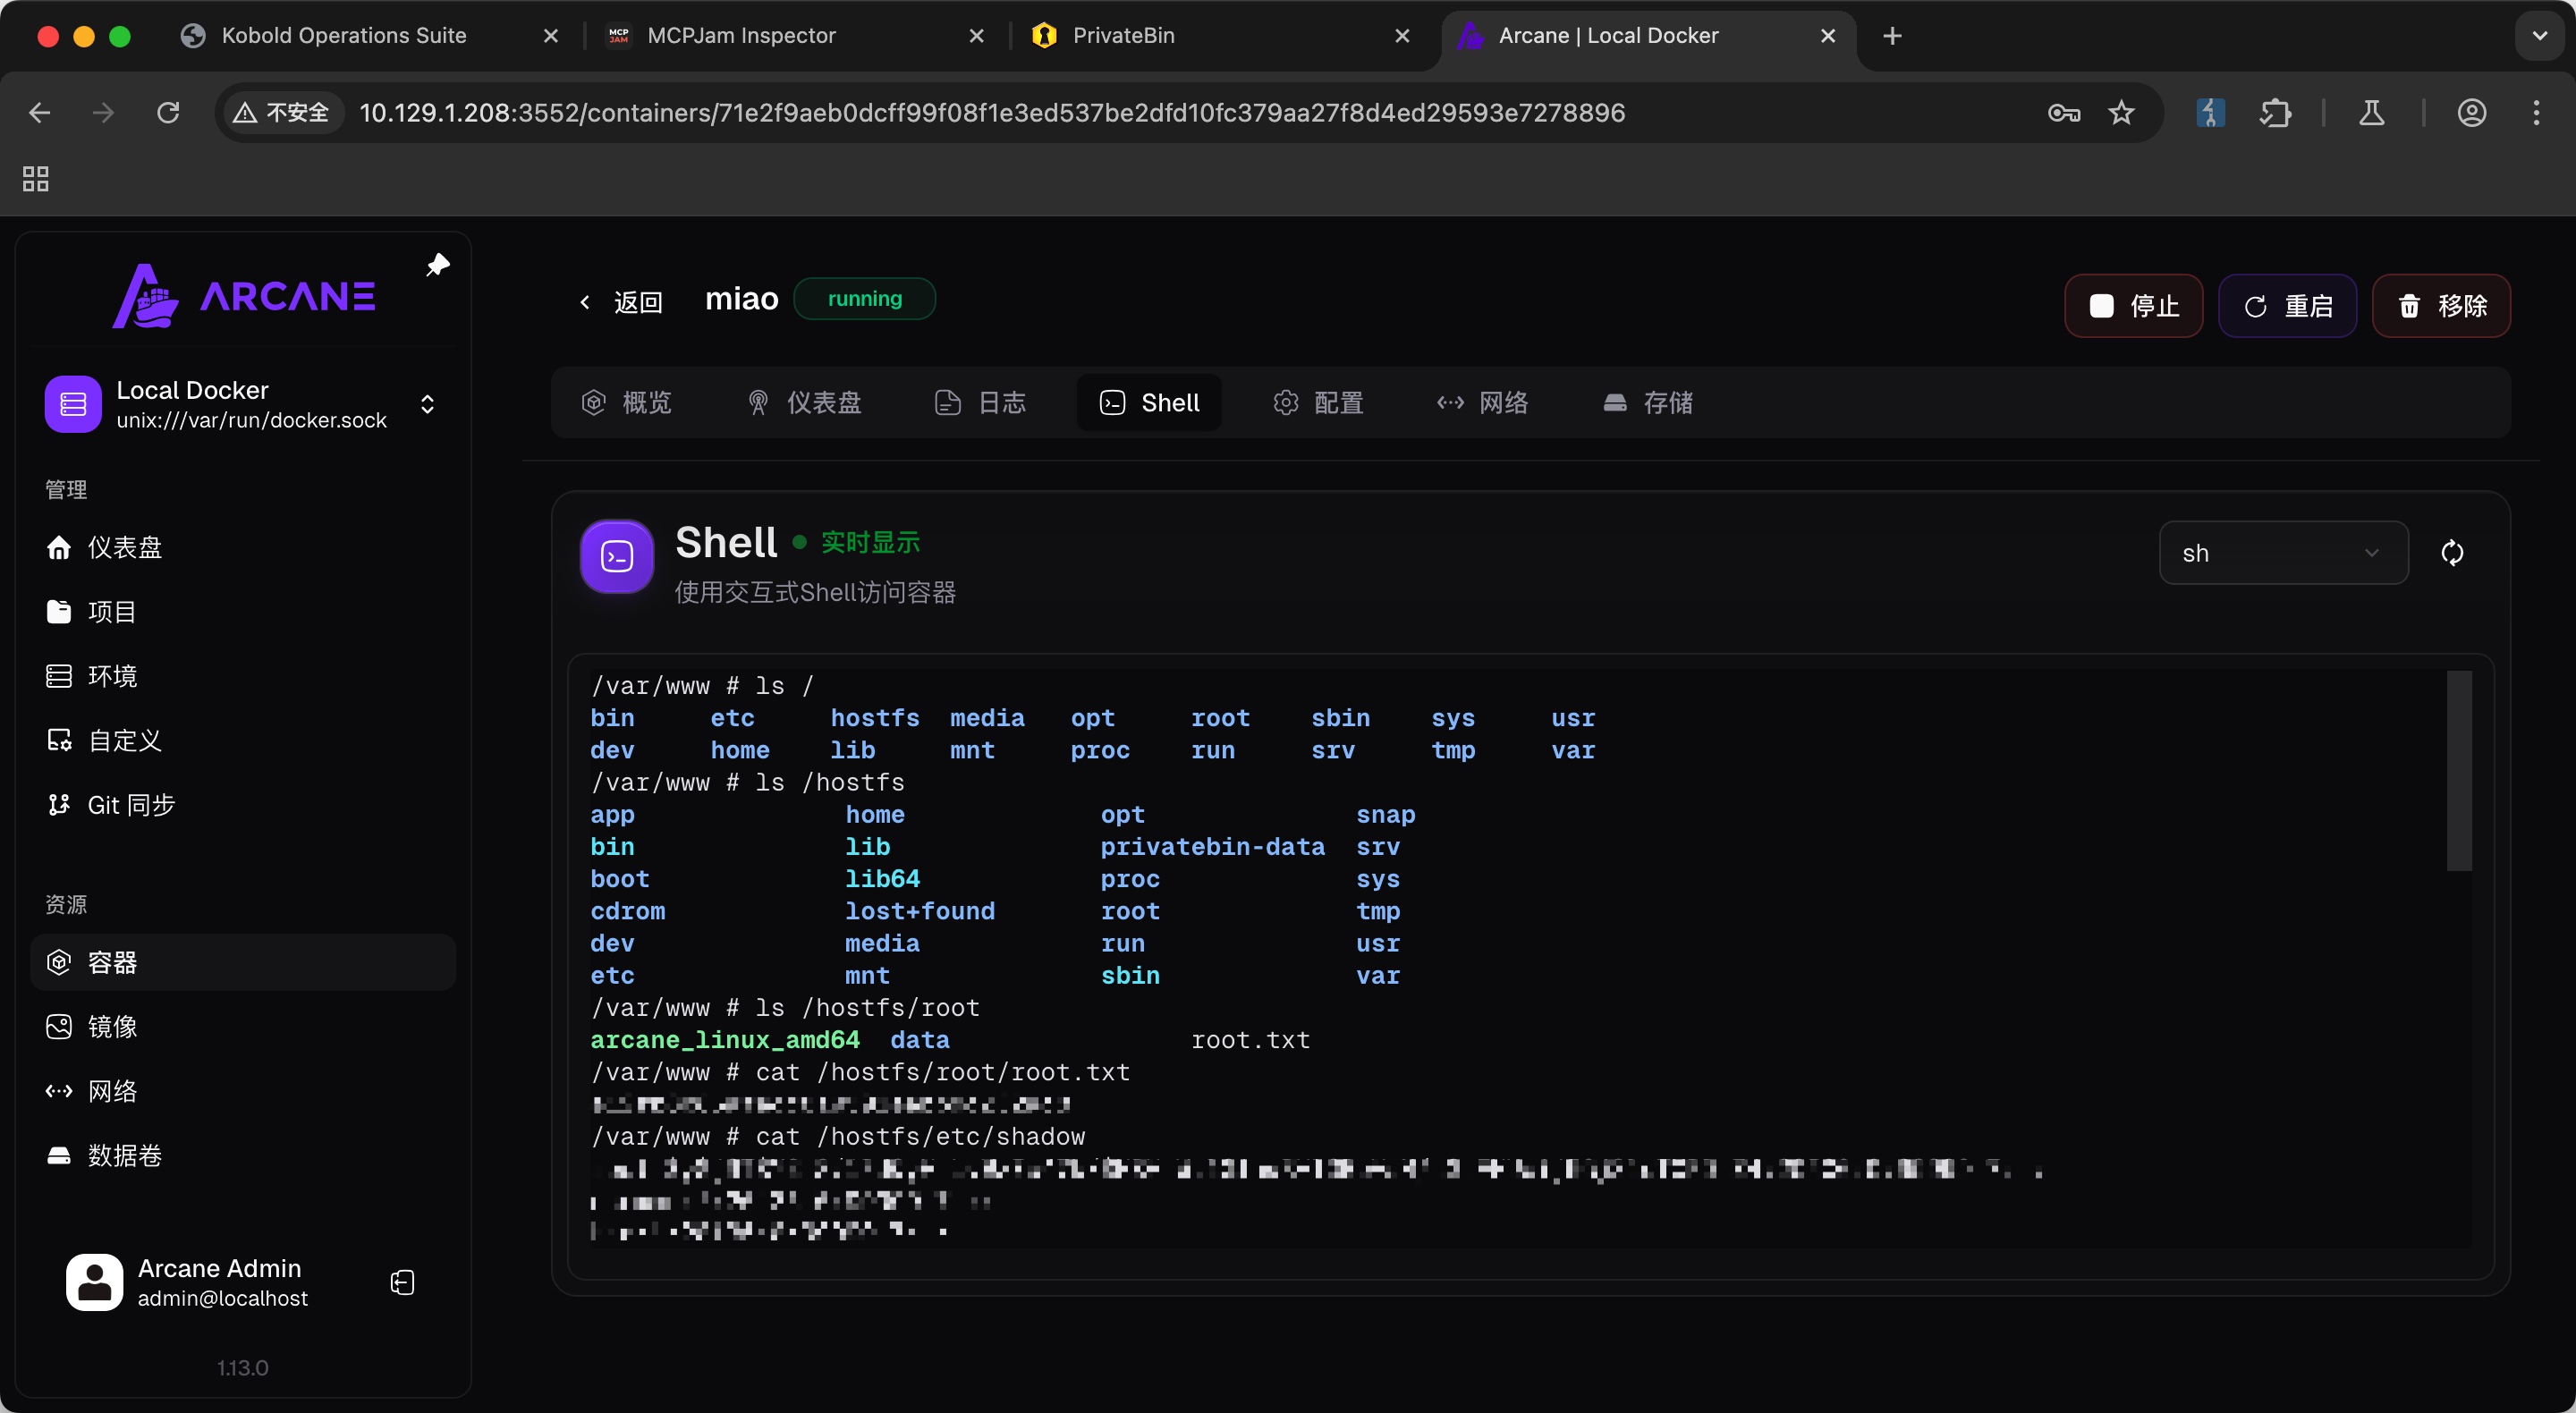Image resolution: width=2576 pixels, height=1413 pixels.
Task: Switch to the PrivateBin tab
Action: tap(1222, 36)
